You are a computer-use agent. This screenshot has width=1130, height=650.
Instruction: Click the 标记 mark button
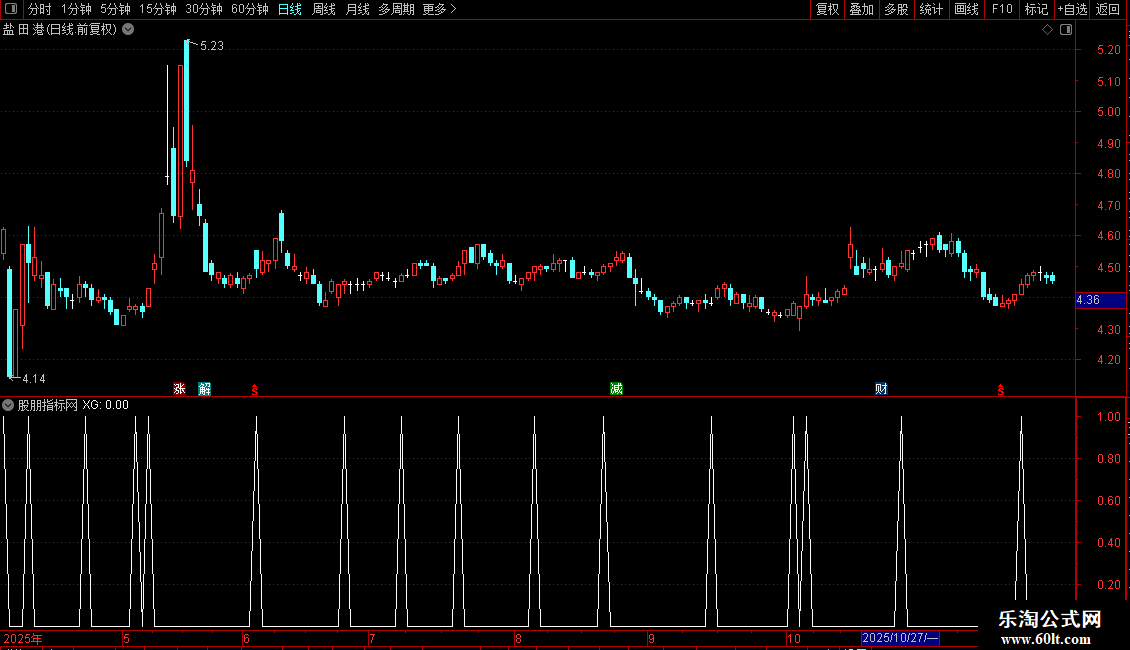1036,9
